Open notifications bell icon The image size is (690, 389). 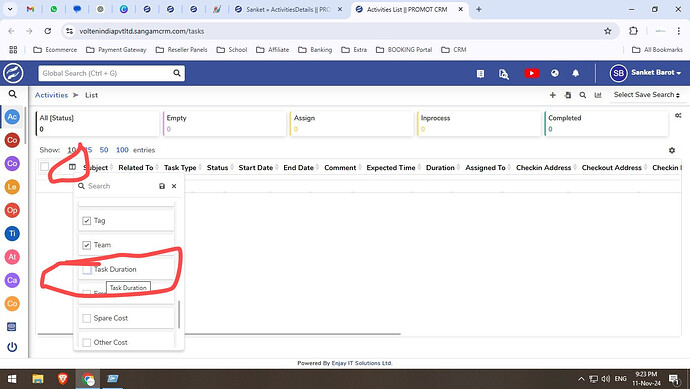[x=575, y=73]
